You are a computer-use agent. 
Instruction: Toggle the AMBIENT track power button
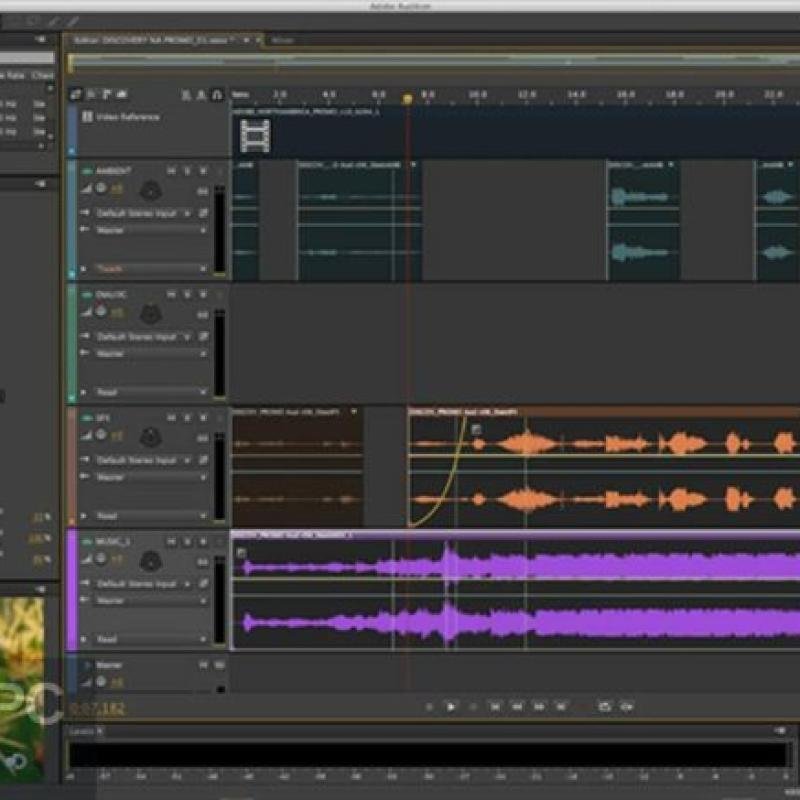coord(87,171)
